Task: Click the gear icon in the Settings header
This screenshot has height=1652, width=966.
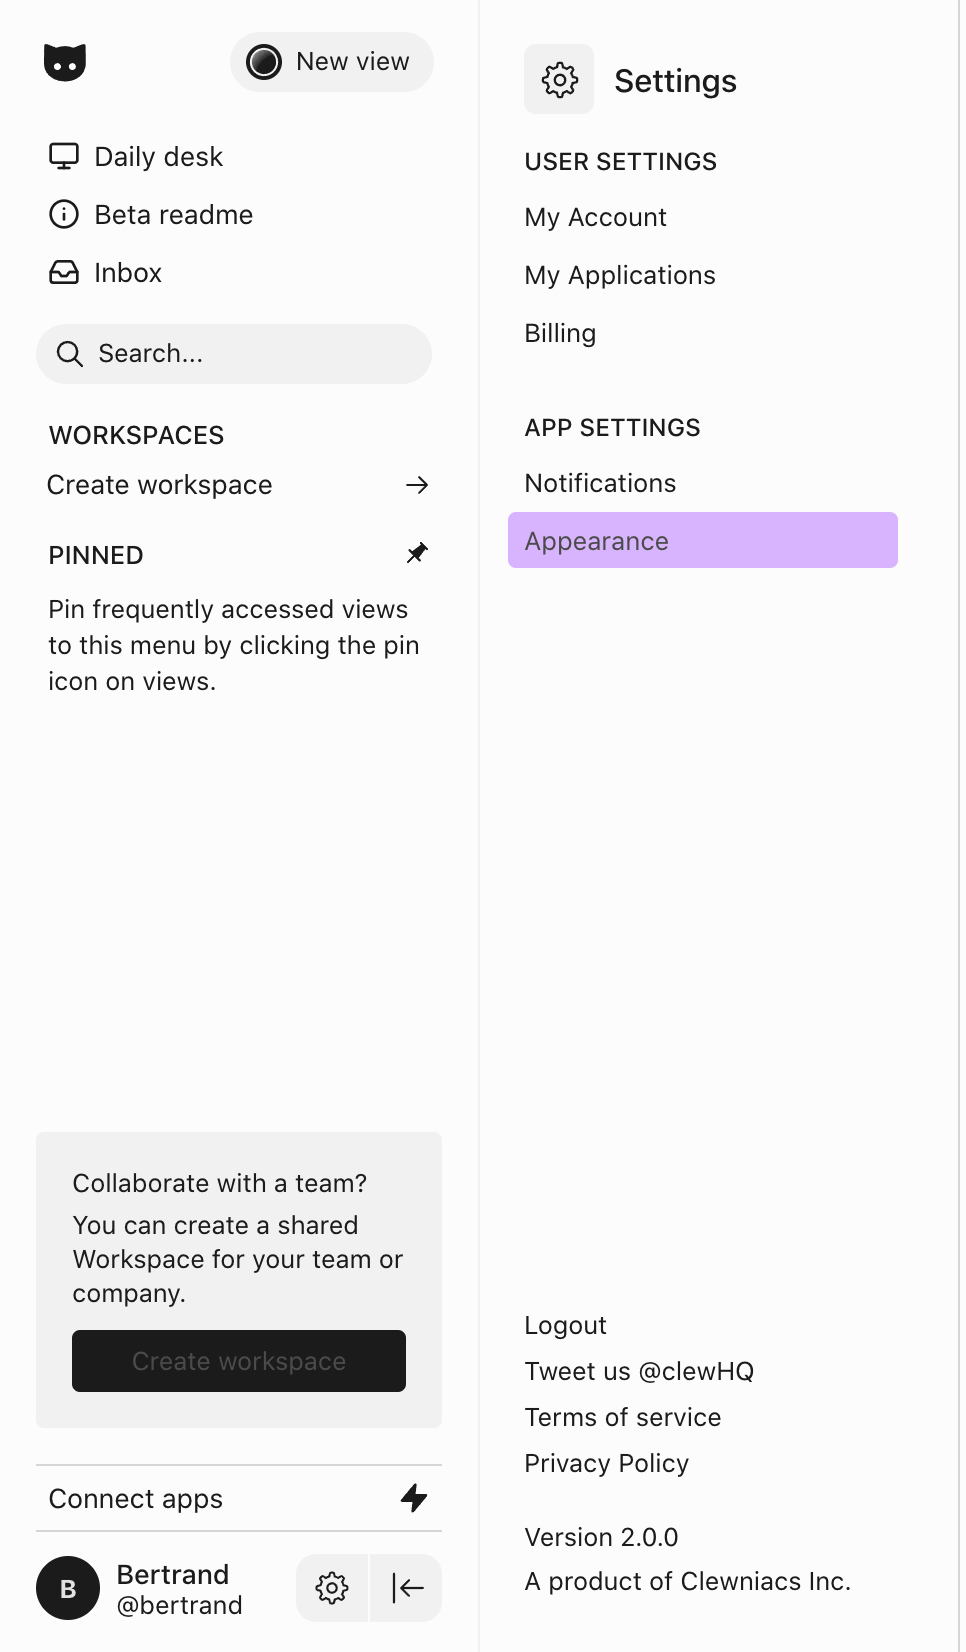Action: point(559,79)
